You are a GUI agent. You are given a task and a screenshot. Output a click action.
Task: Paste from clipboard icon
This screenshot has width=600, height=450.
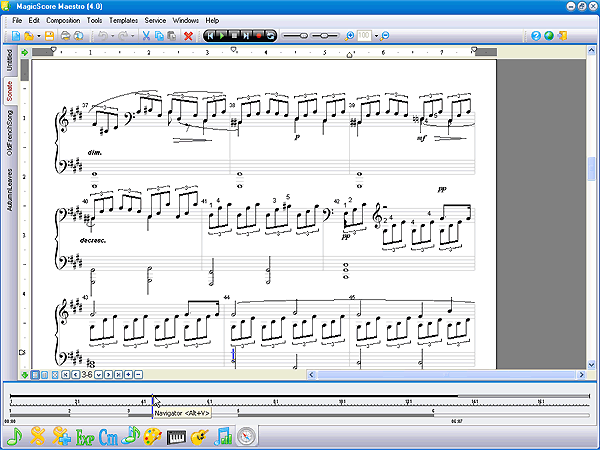[171, 36]
